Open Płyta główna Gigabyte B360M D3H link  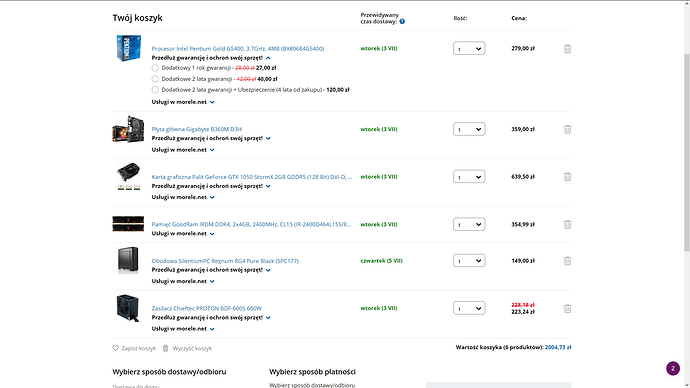[197, 129]
